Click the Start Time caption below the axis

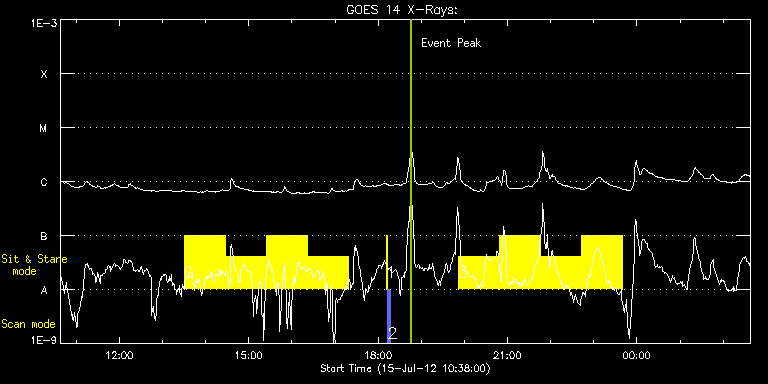(x=406, y=368)
